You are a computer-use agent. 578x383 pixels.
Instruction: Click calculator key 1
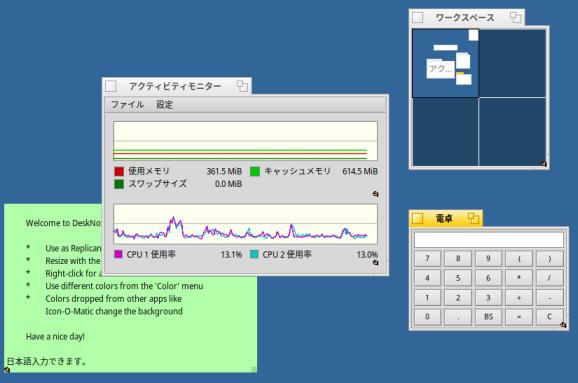pyautogui.click(x=428, y=297)
